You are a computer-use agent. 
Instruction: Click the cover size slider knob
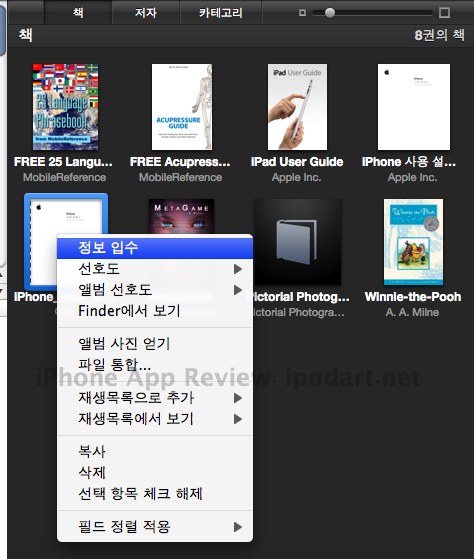pos(330,13)
